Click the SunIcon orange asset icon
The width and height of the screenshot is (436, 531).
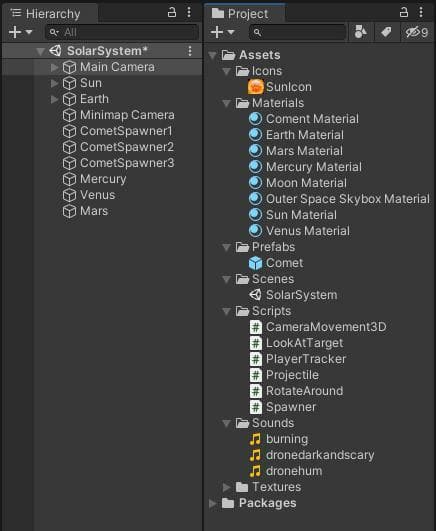tap(255, 87)
